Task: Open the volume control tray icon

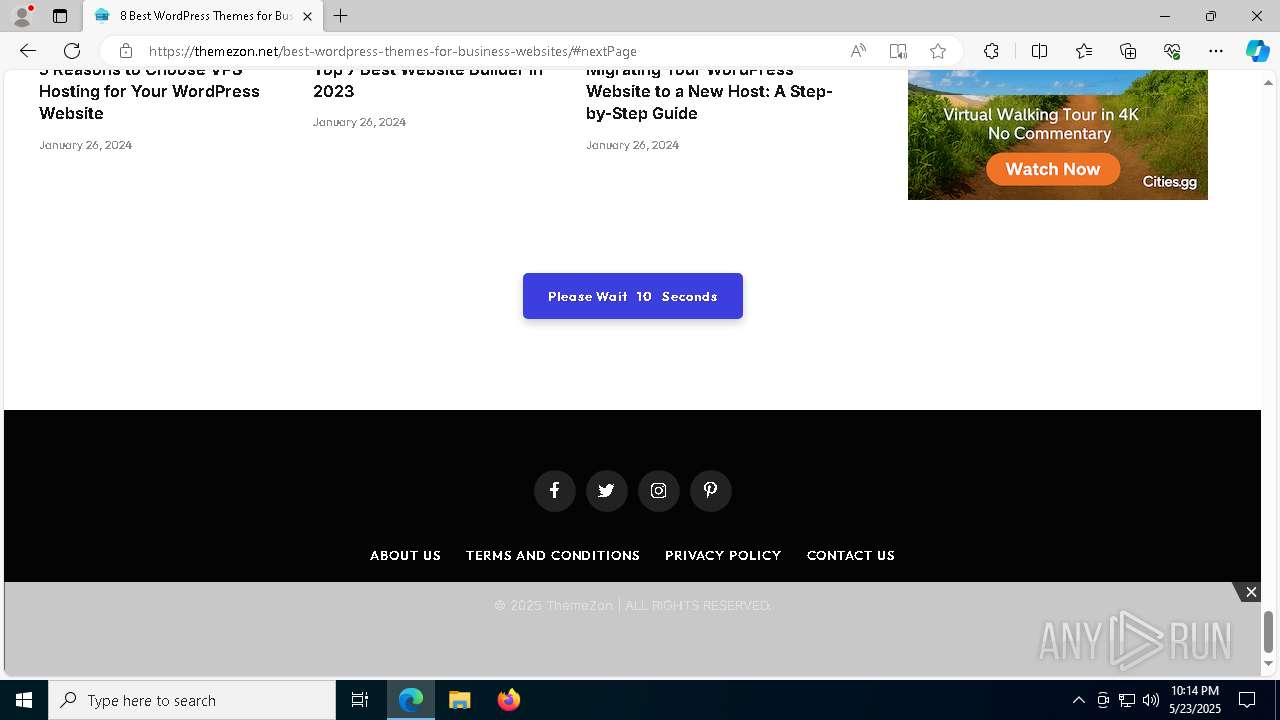Action: point(1151,700)
